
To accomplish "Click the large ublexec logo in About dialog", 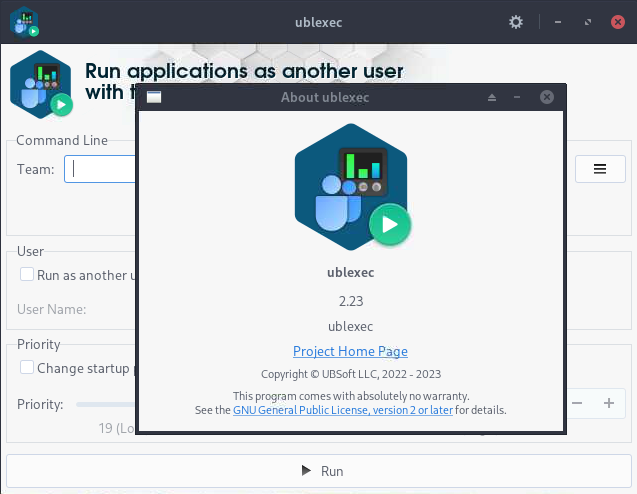I will (350, 190).
